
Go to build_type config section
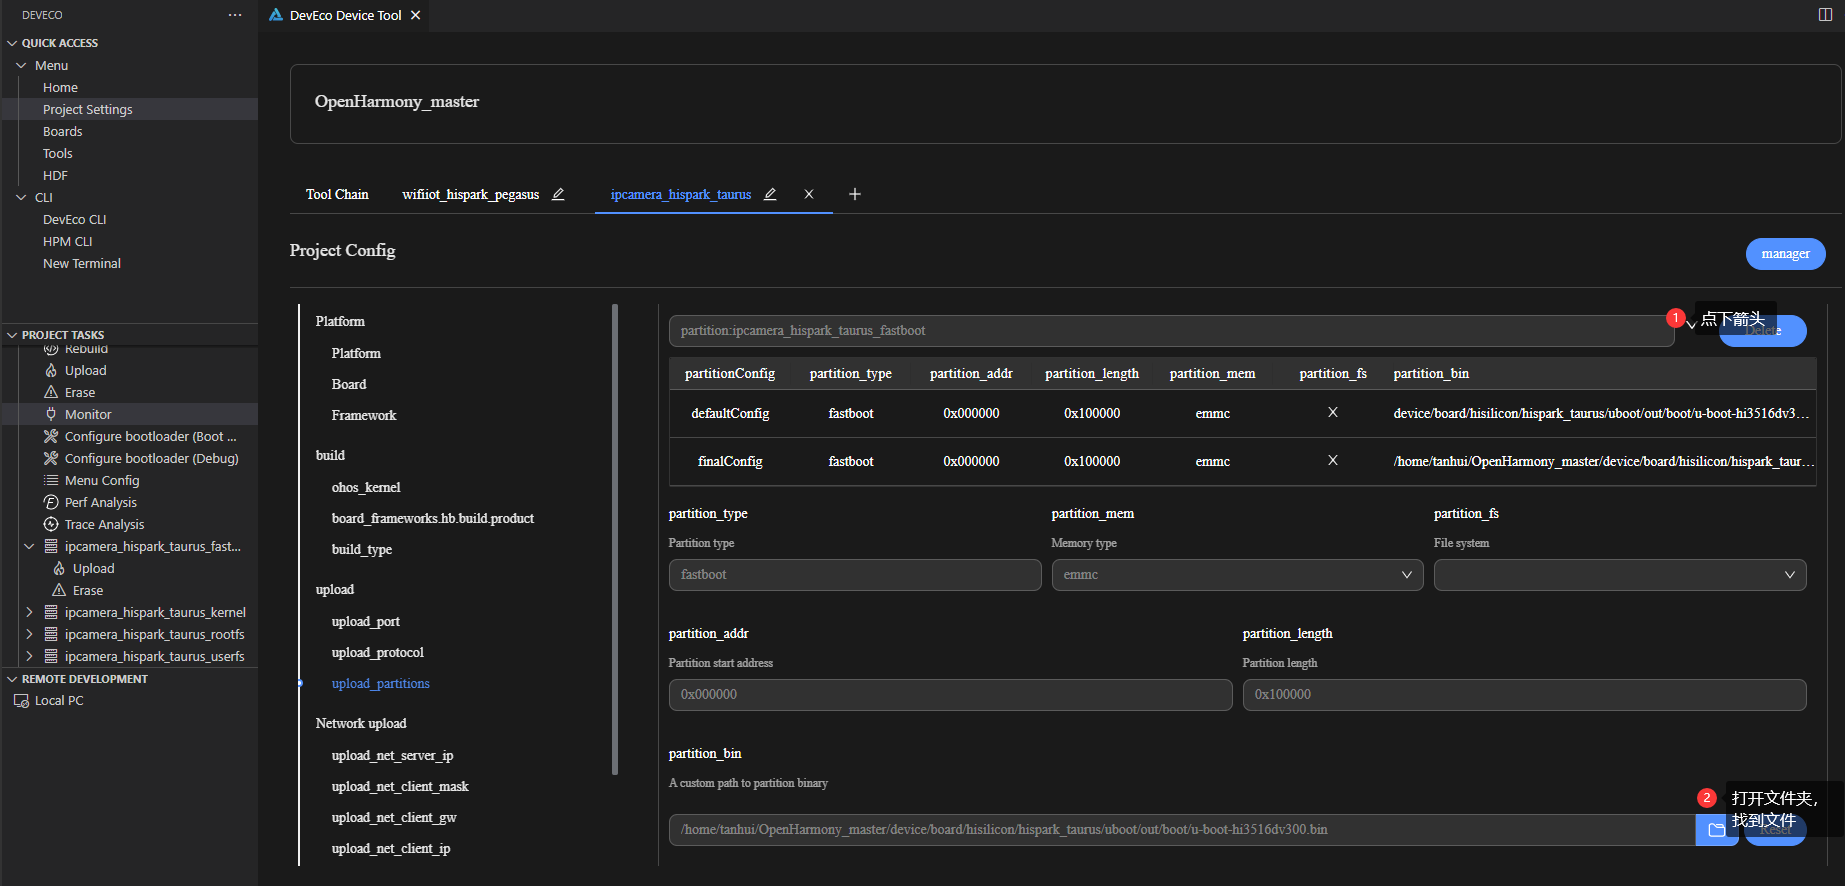coord(361,549)
